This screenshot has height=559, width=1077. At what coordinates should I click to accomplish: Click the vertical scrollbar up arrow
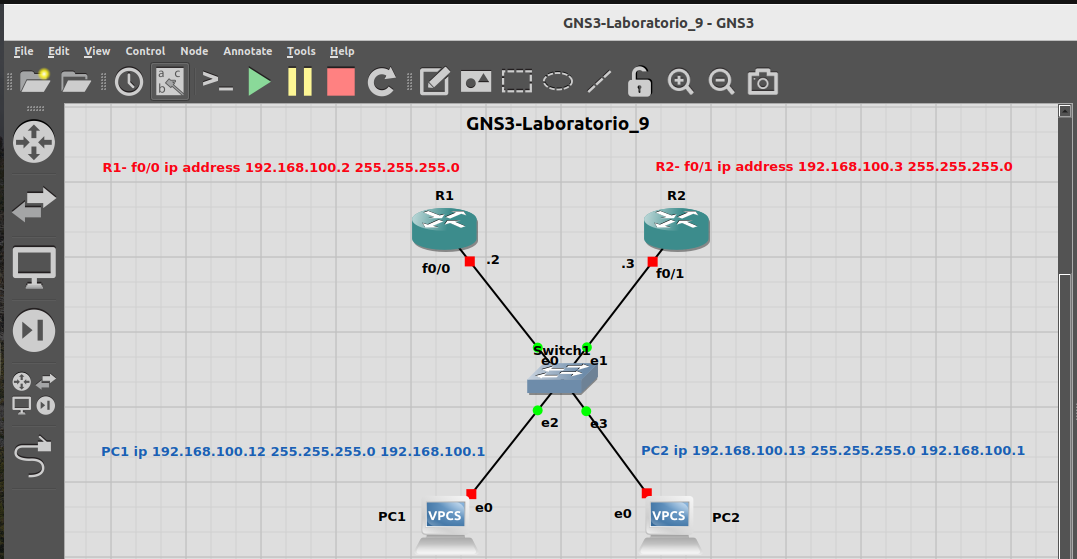point(1065,111)
